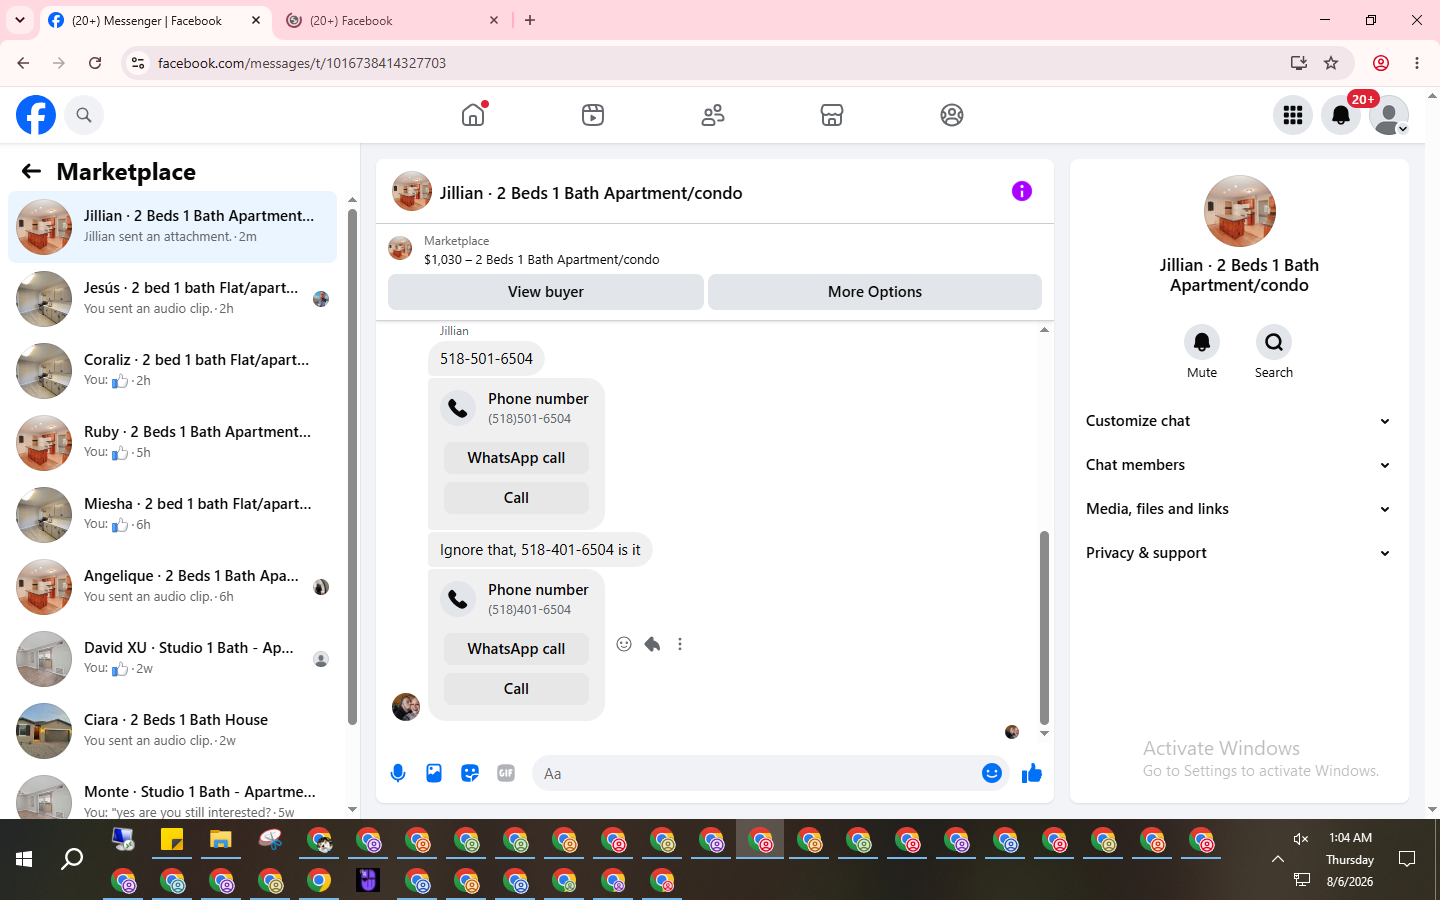Open the Windows notification center
The width and height of the screenshot is (1440, 900).
(1407, 859)
